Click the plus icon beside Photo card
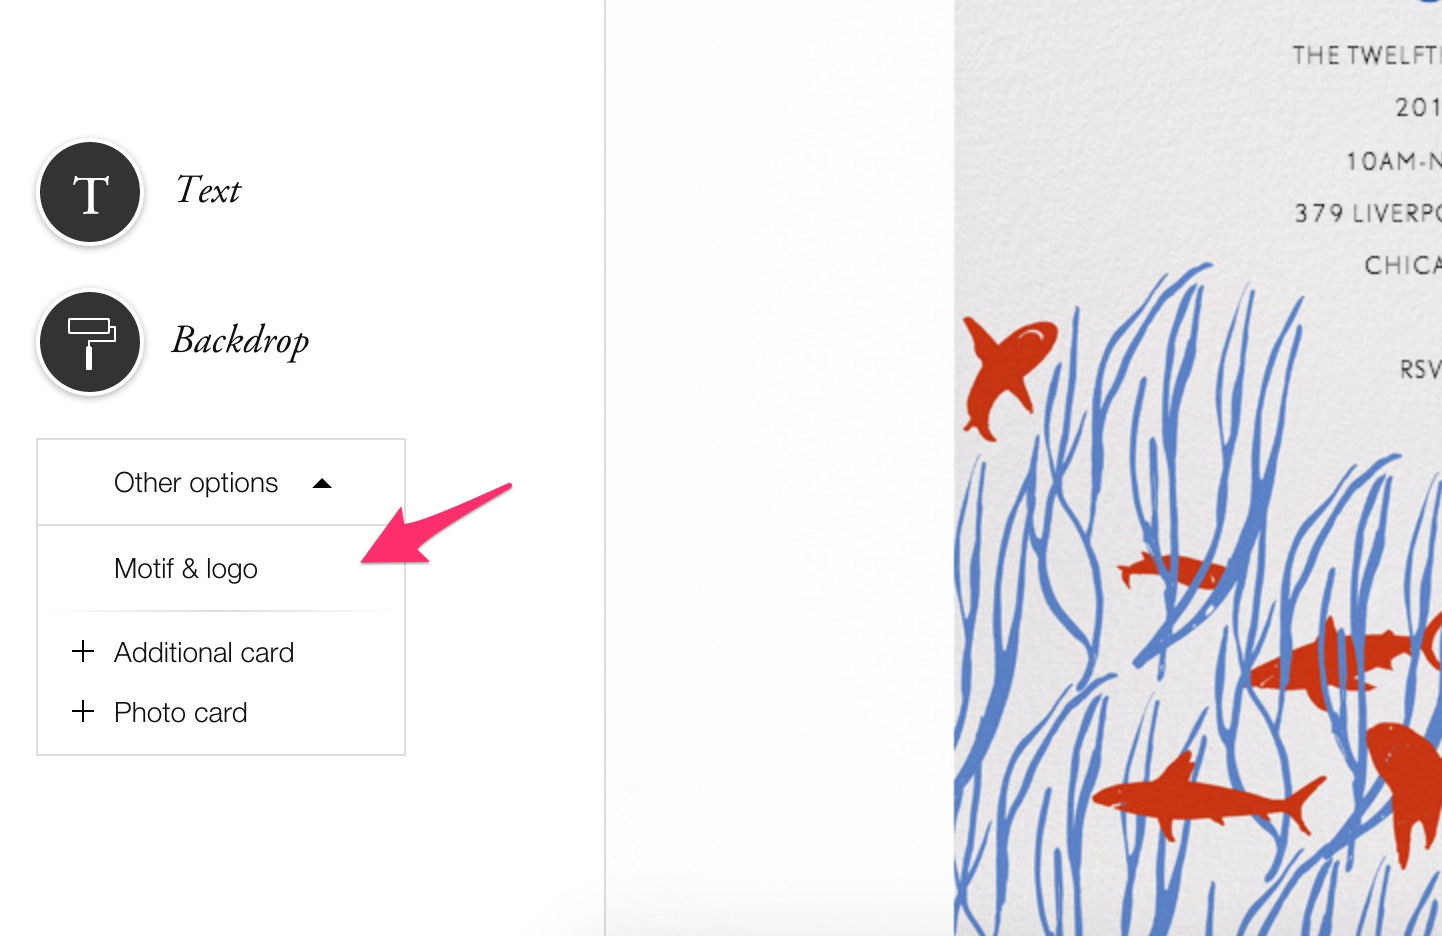 coord(83,712)
